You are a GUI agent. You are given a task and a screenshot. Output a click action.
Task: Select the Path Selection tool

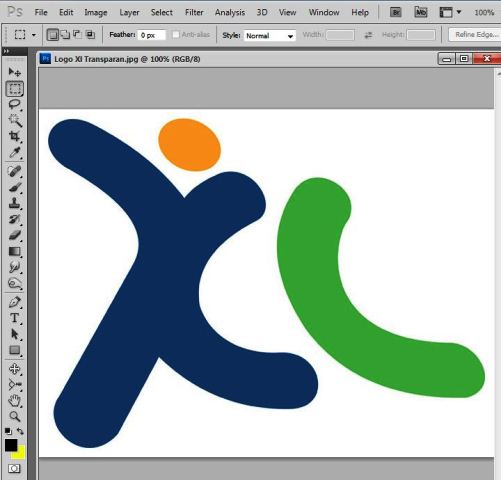click(x=14, y=334)
